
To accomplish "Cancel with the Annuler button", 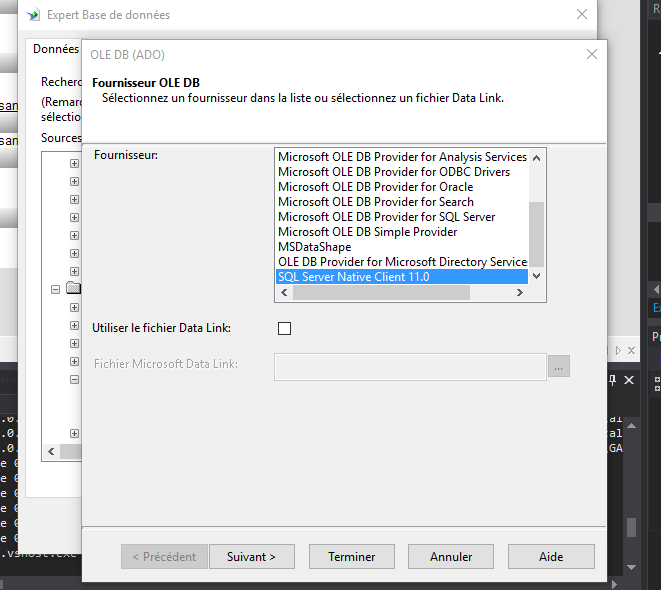I will (451, 557).
